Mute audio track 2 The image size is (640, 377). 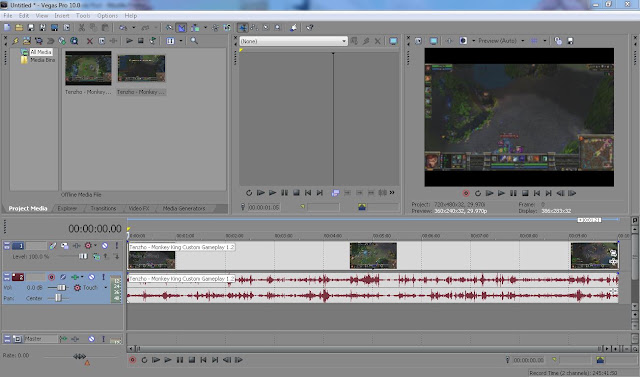pyautogui.click(x=91, y=277)
